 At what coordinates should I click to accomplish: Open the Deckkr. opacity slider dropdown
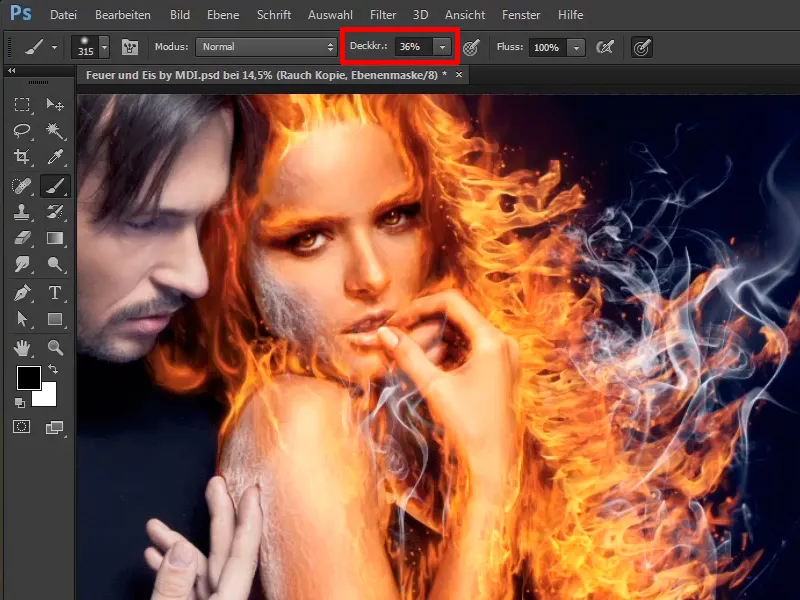tap(442, 47)
